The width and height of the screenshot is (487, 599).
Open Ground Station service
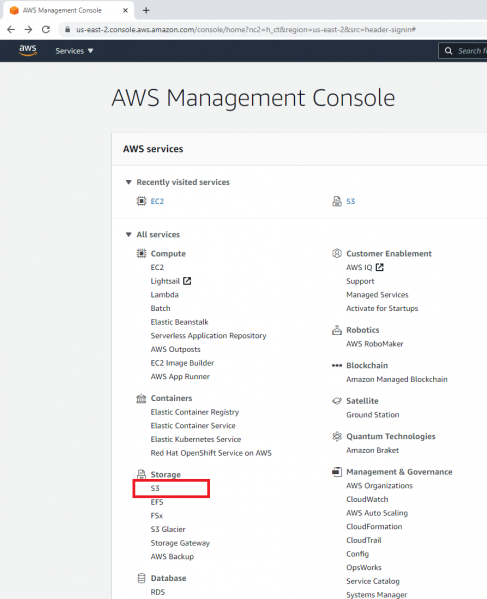(373, 415)
